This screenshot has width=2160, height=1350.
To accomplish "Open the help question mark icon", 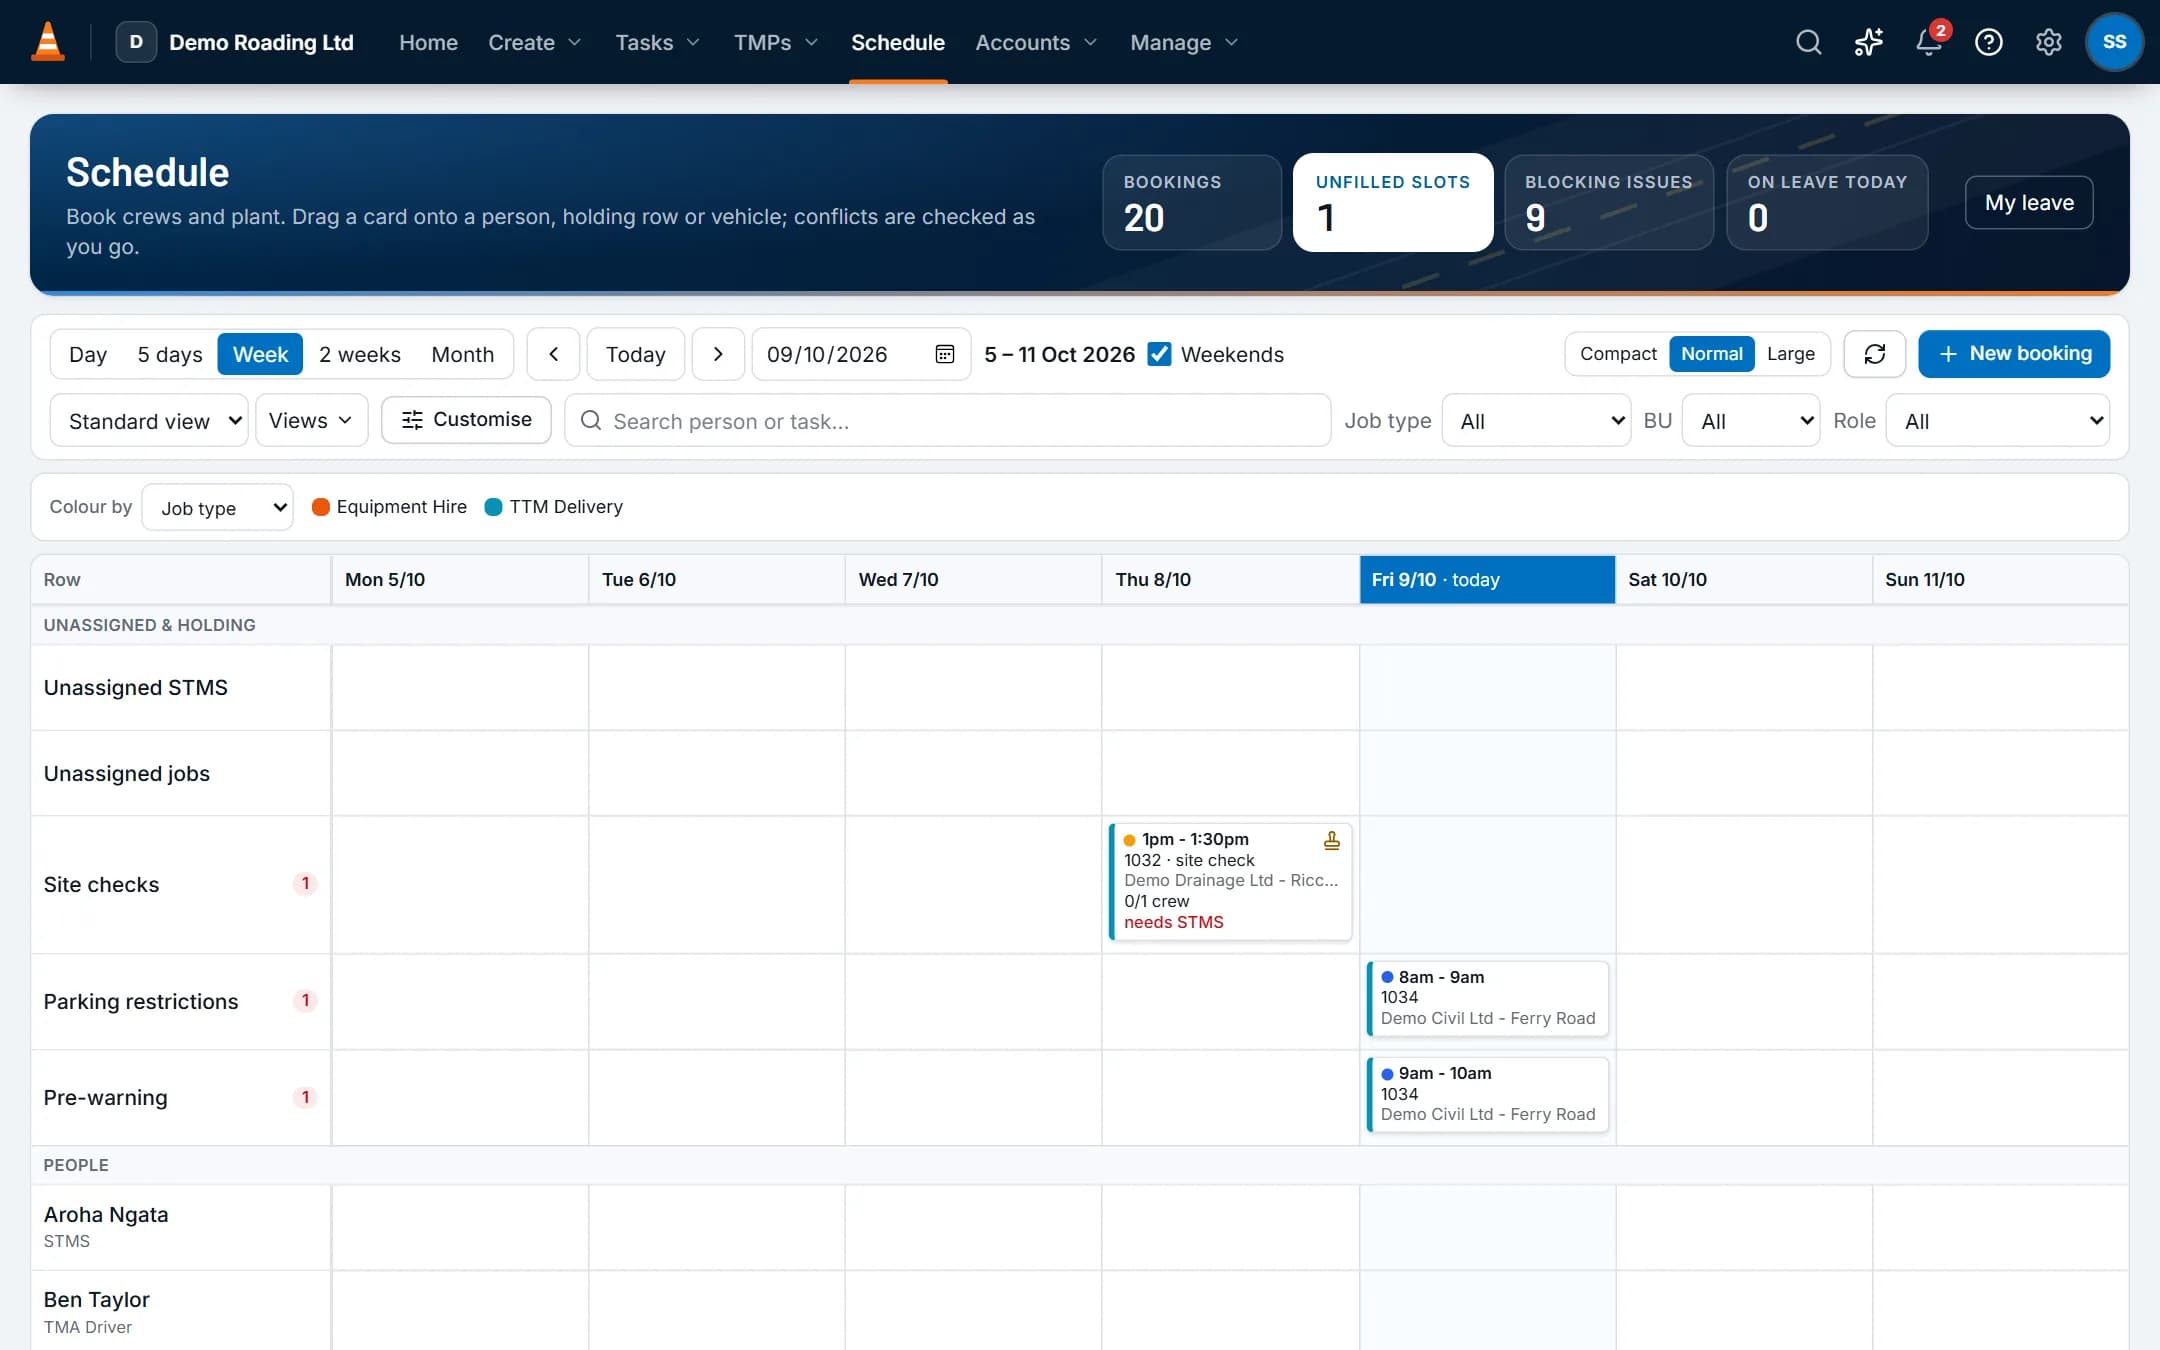I will (x=1988, y=42).
